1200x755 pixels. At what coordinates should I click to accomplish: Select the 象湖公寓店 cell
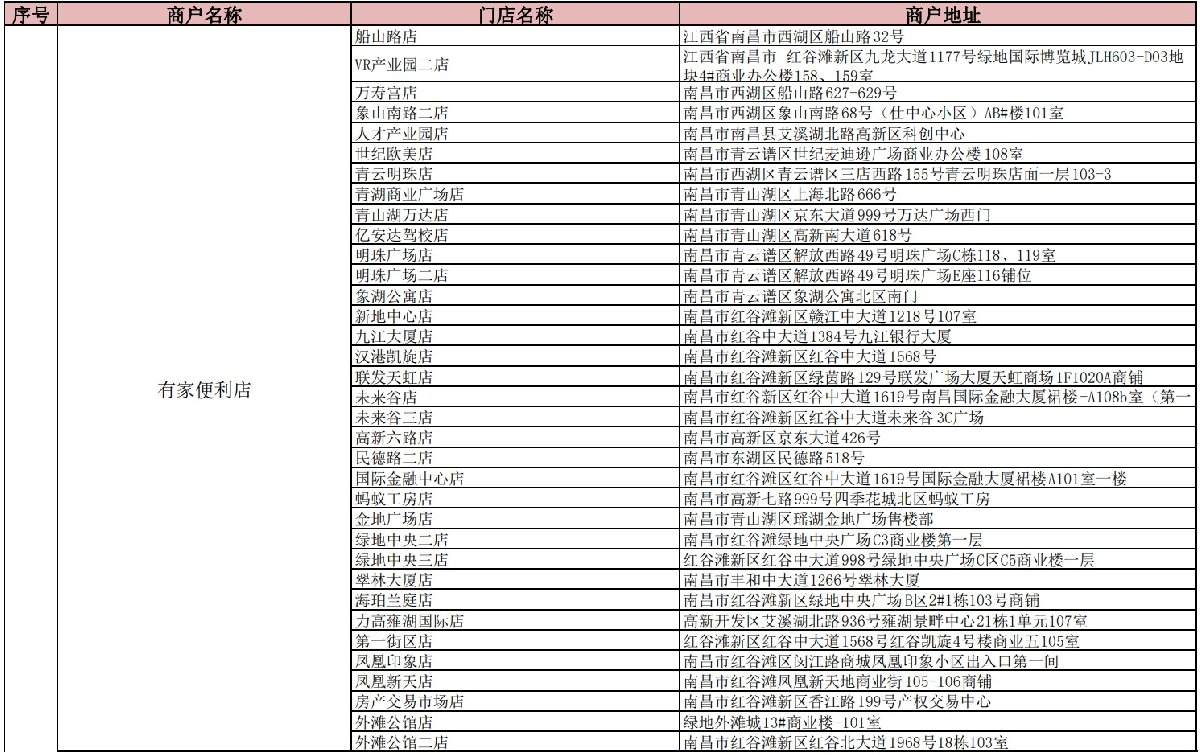pyautogui.click(x=515, y=296)
